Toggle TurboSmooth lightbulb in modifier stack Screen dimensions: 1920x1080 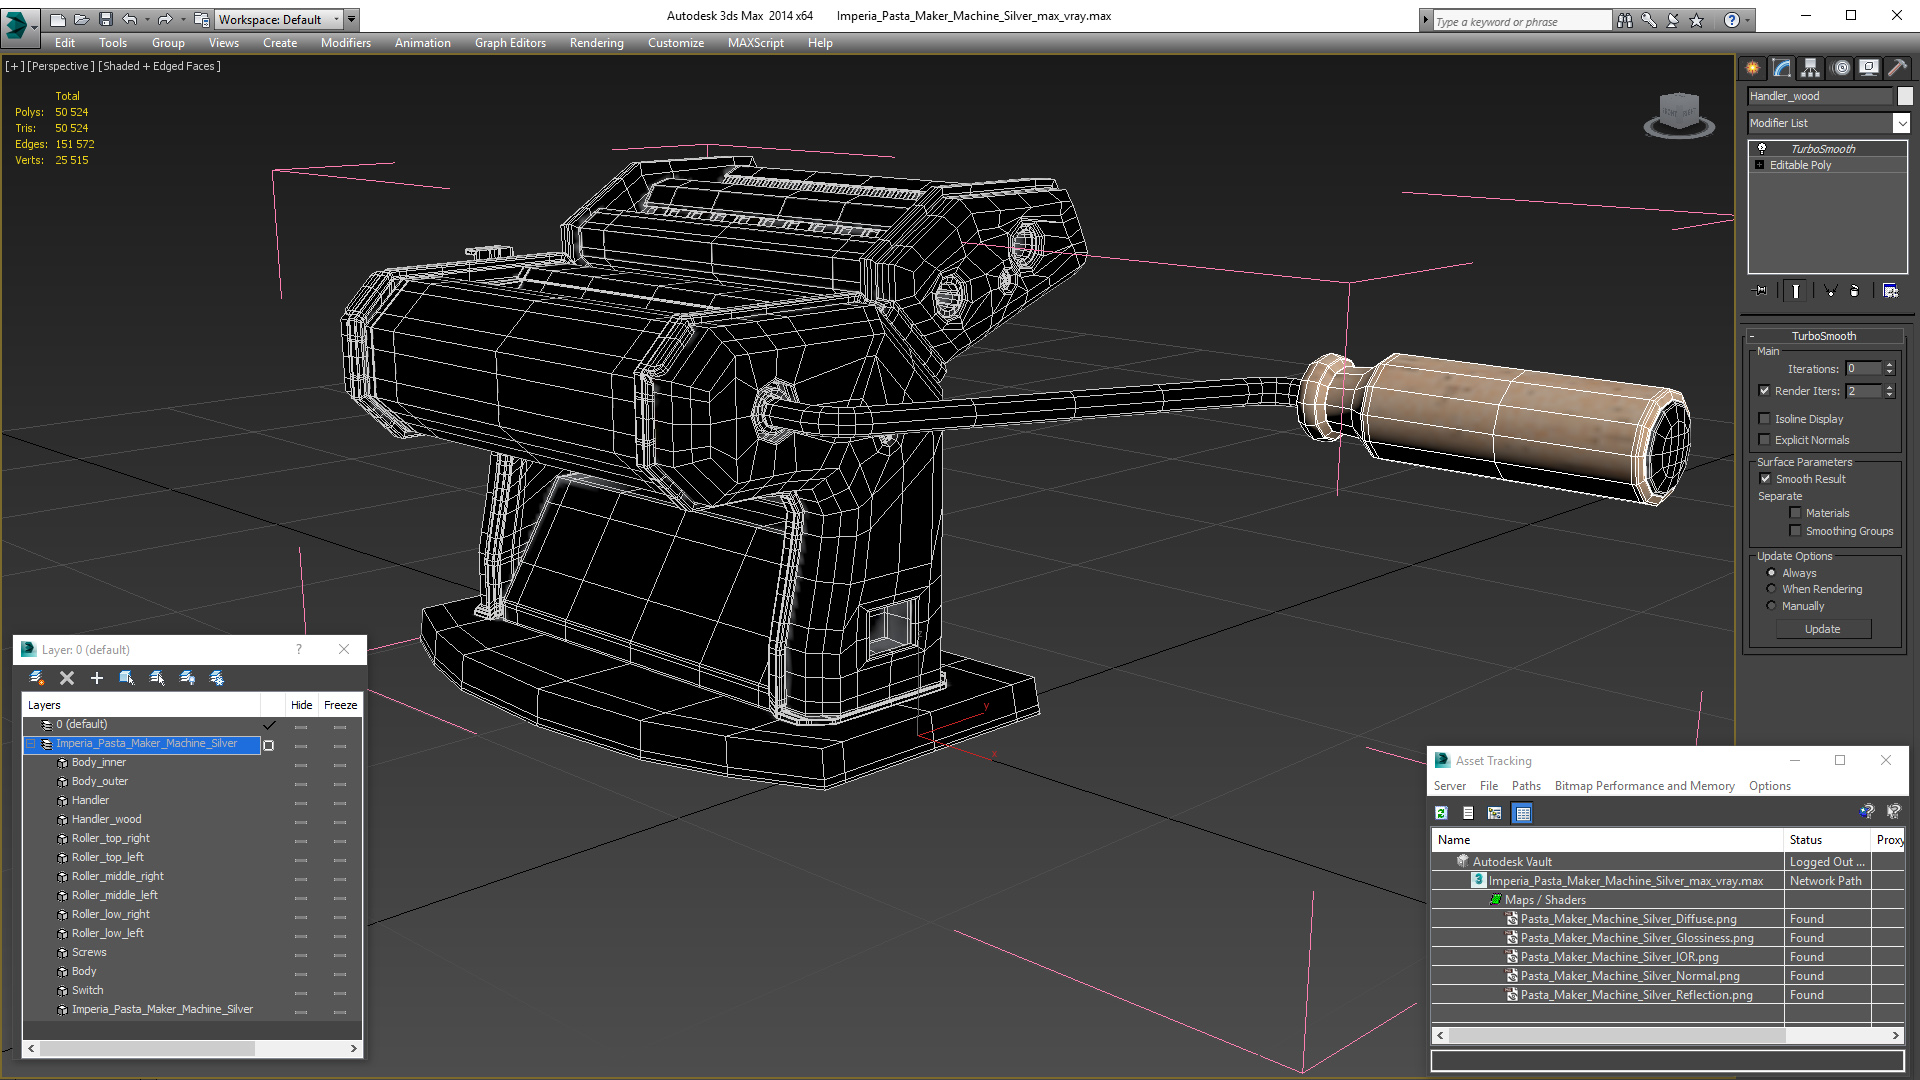coord(1762,148)
